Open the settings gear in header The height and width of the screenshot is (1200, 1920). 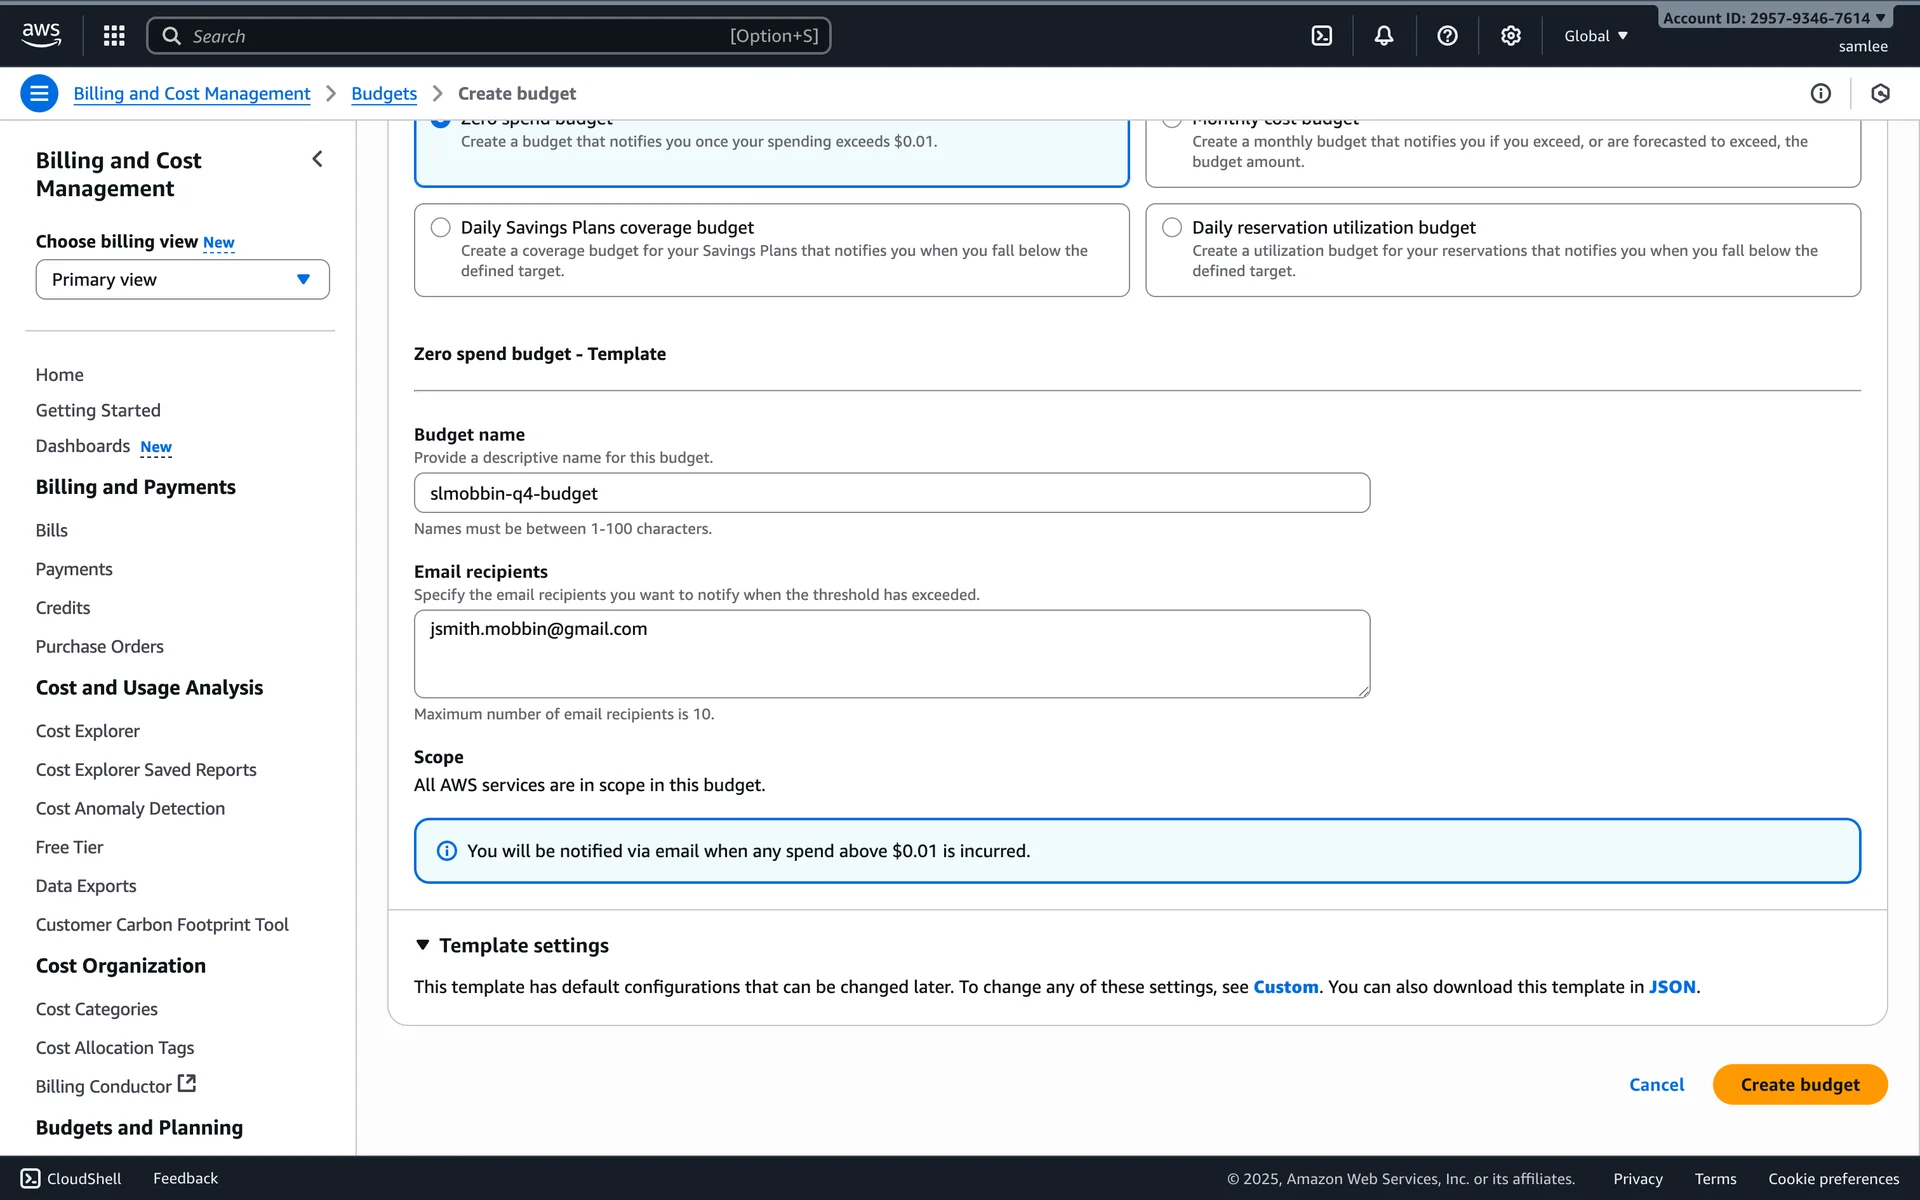[1510, 36]
